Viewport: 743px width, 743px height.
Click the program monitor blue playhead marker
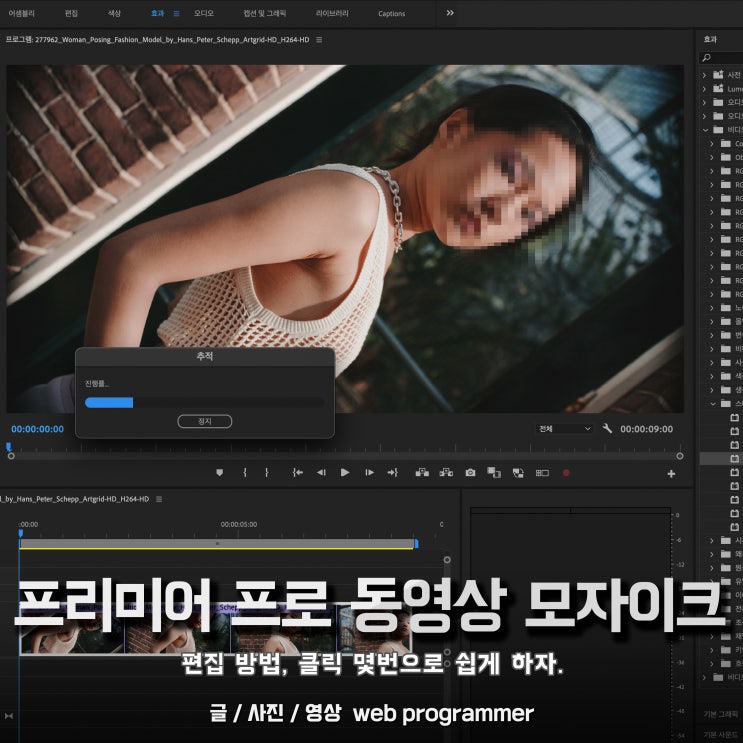[x=9, y=446]
